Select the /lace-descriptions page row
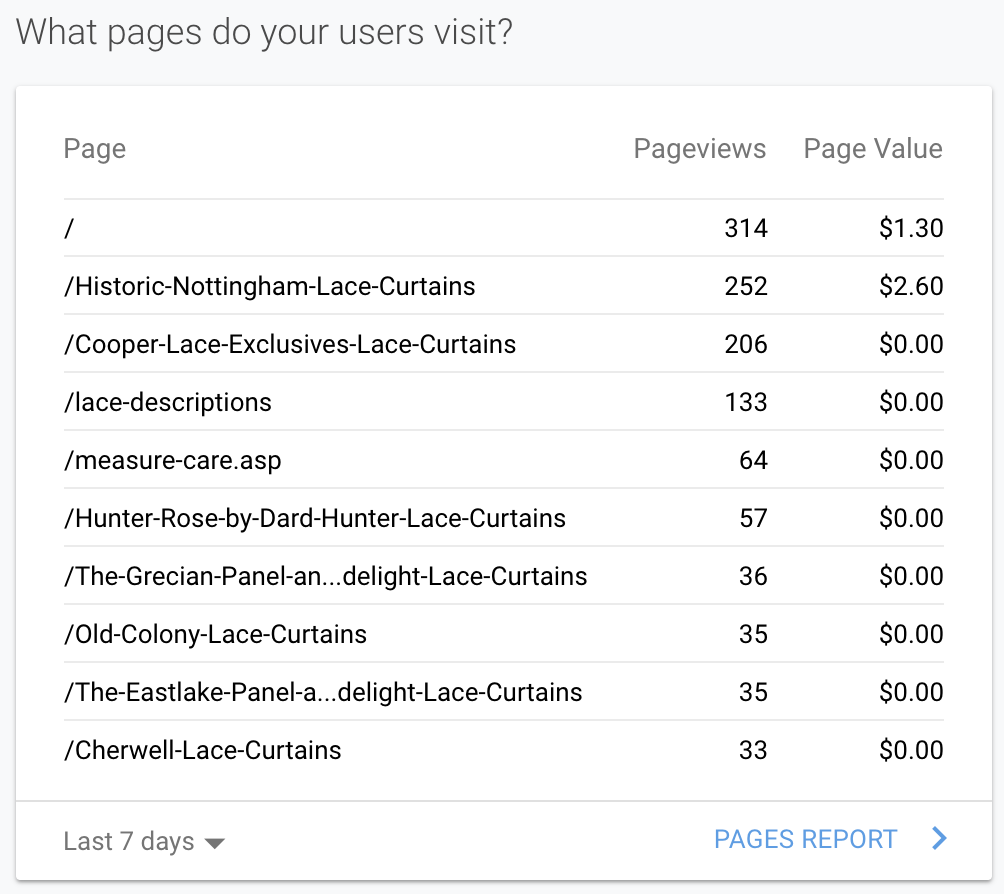Screen dimensions: 1004x894 coord(167,402)
